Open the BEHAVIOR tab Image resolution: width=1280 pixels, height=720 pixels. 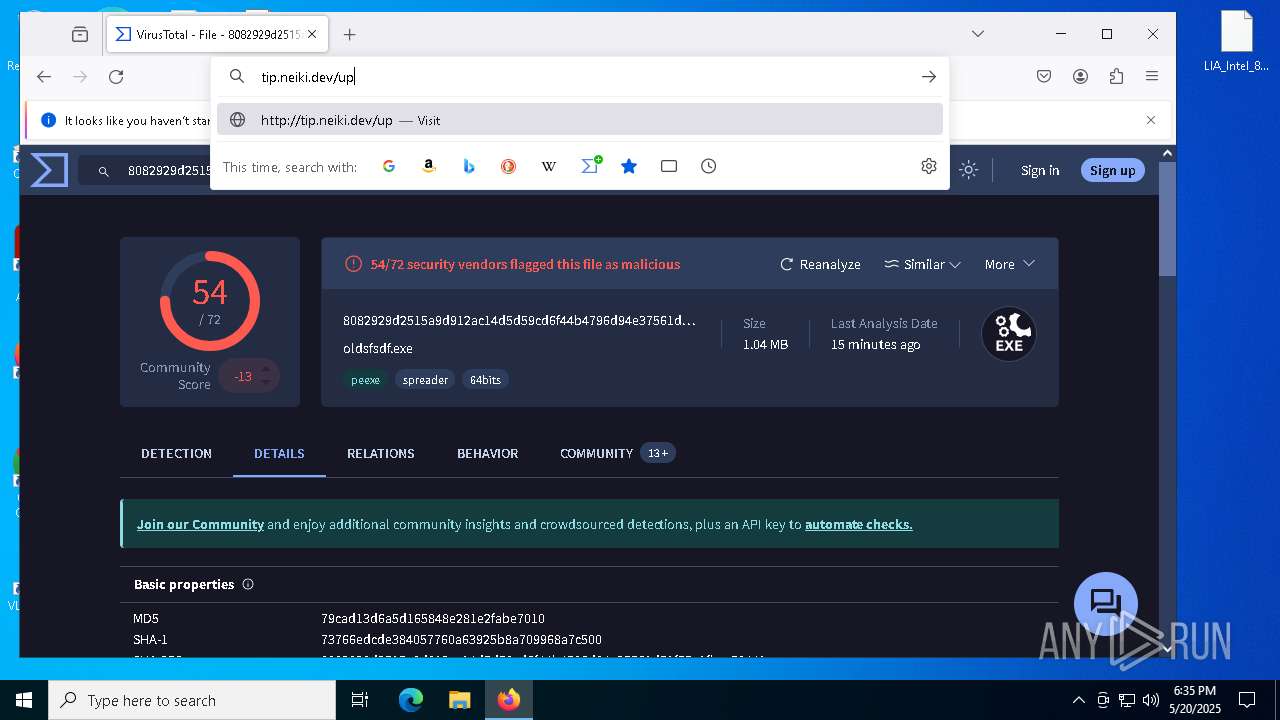coord(487,453)
